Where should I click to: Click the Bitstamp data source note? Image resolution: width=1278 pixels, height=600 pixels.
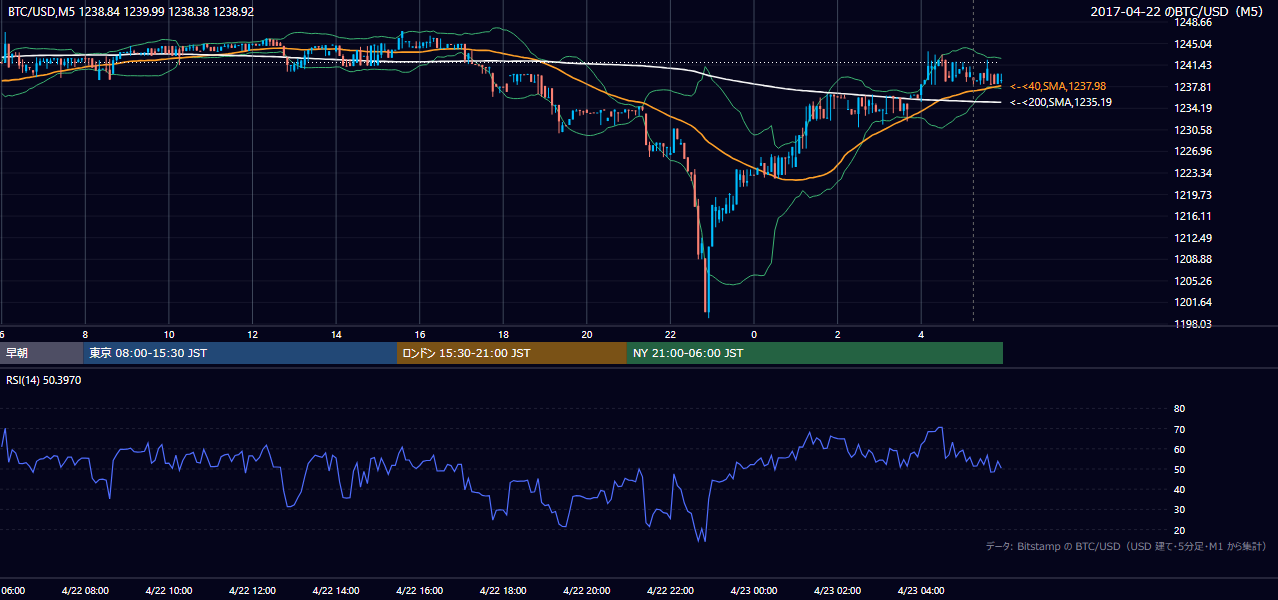point(1126,546)
